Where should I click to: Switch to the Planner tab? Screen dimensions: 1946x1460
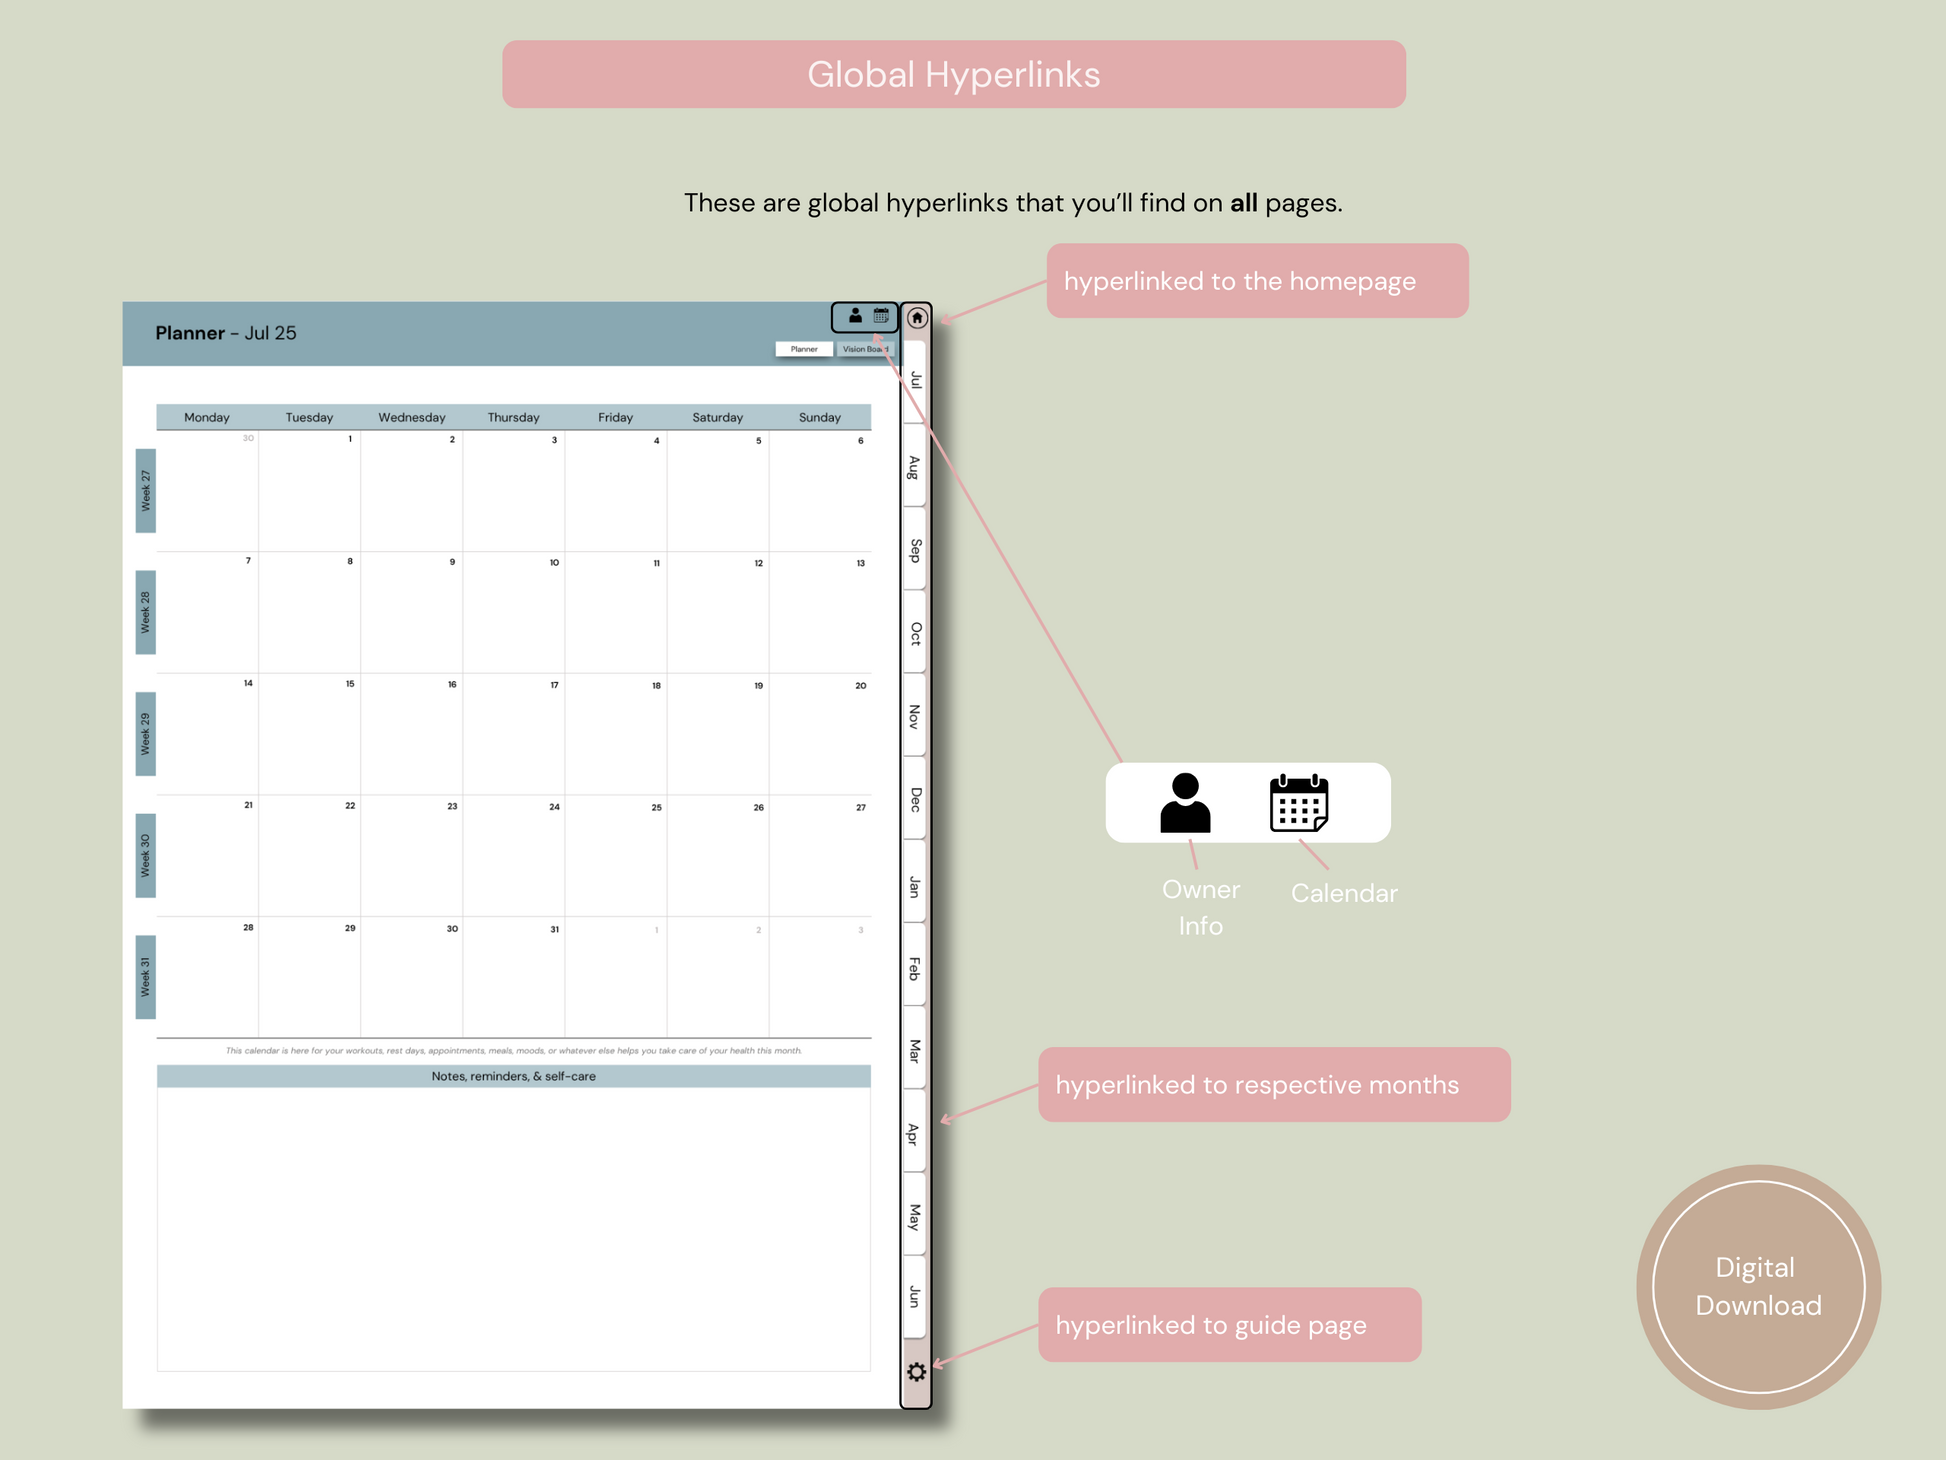point(806,349)
